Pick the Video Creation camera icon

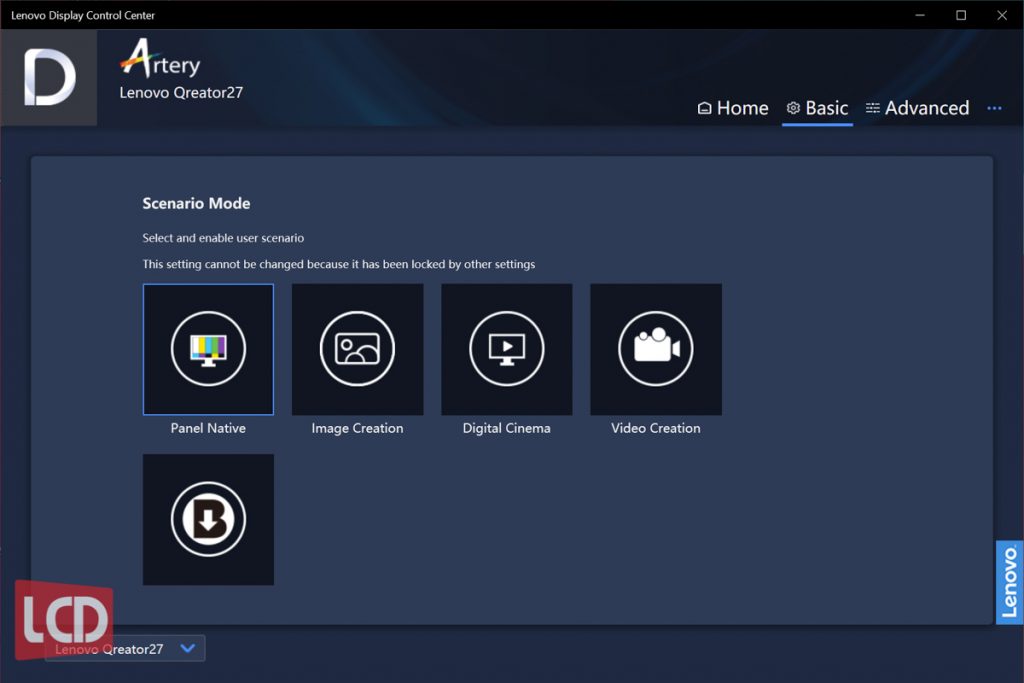tap(656, 349)
